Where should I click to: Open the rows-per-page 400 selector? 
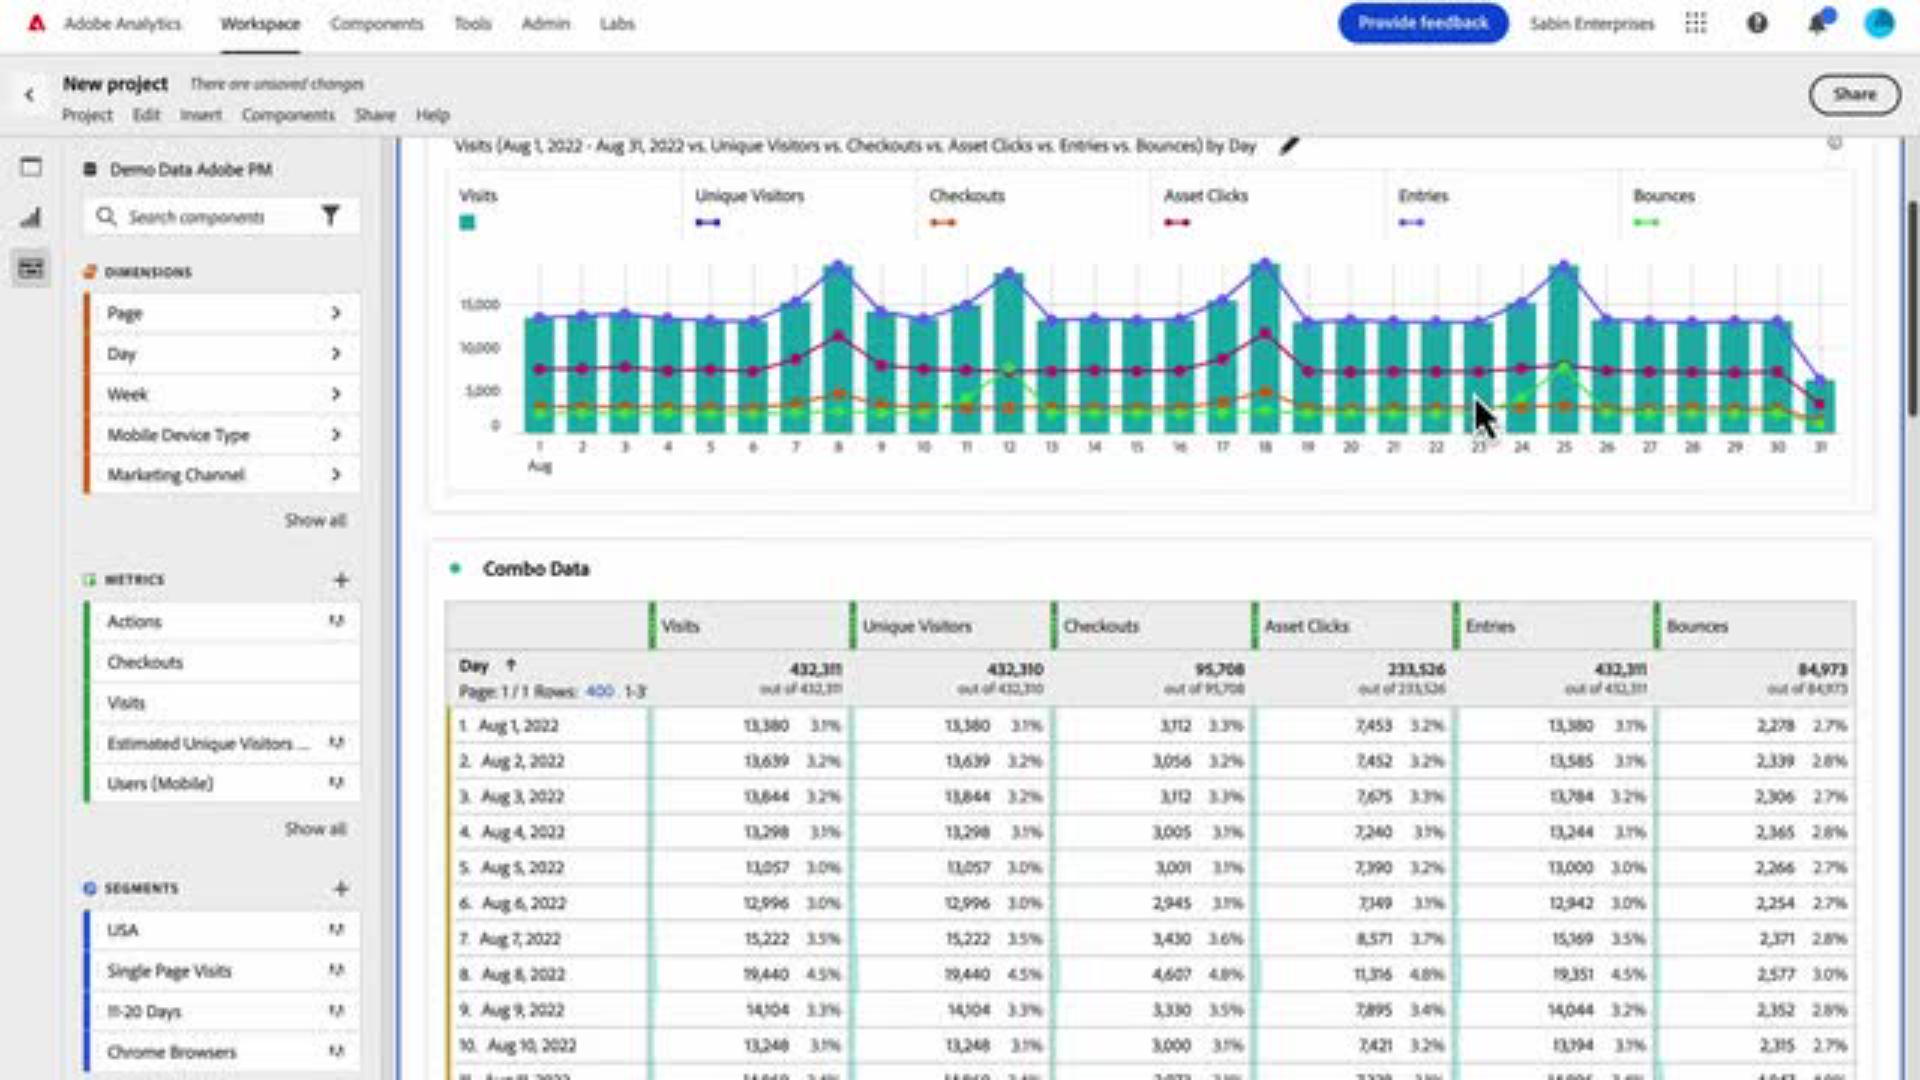point(599,691)
